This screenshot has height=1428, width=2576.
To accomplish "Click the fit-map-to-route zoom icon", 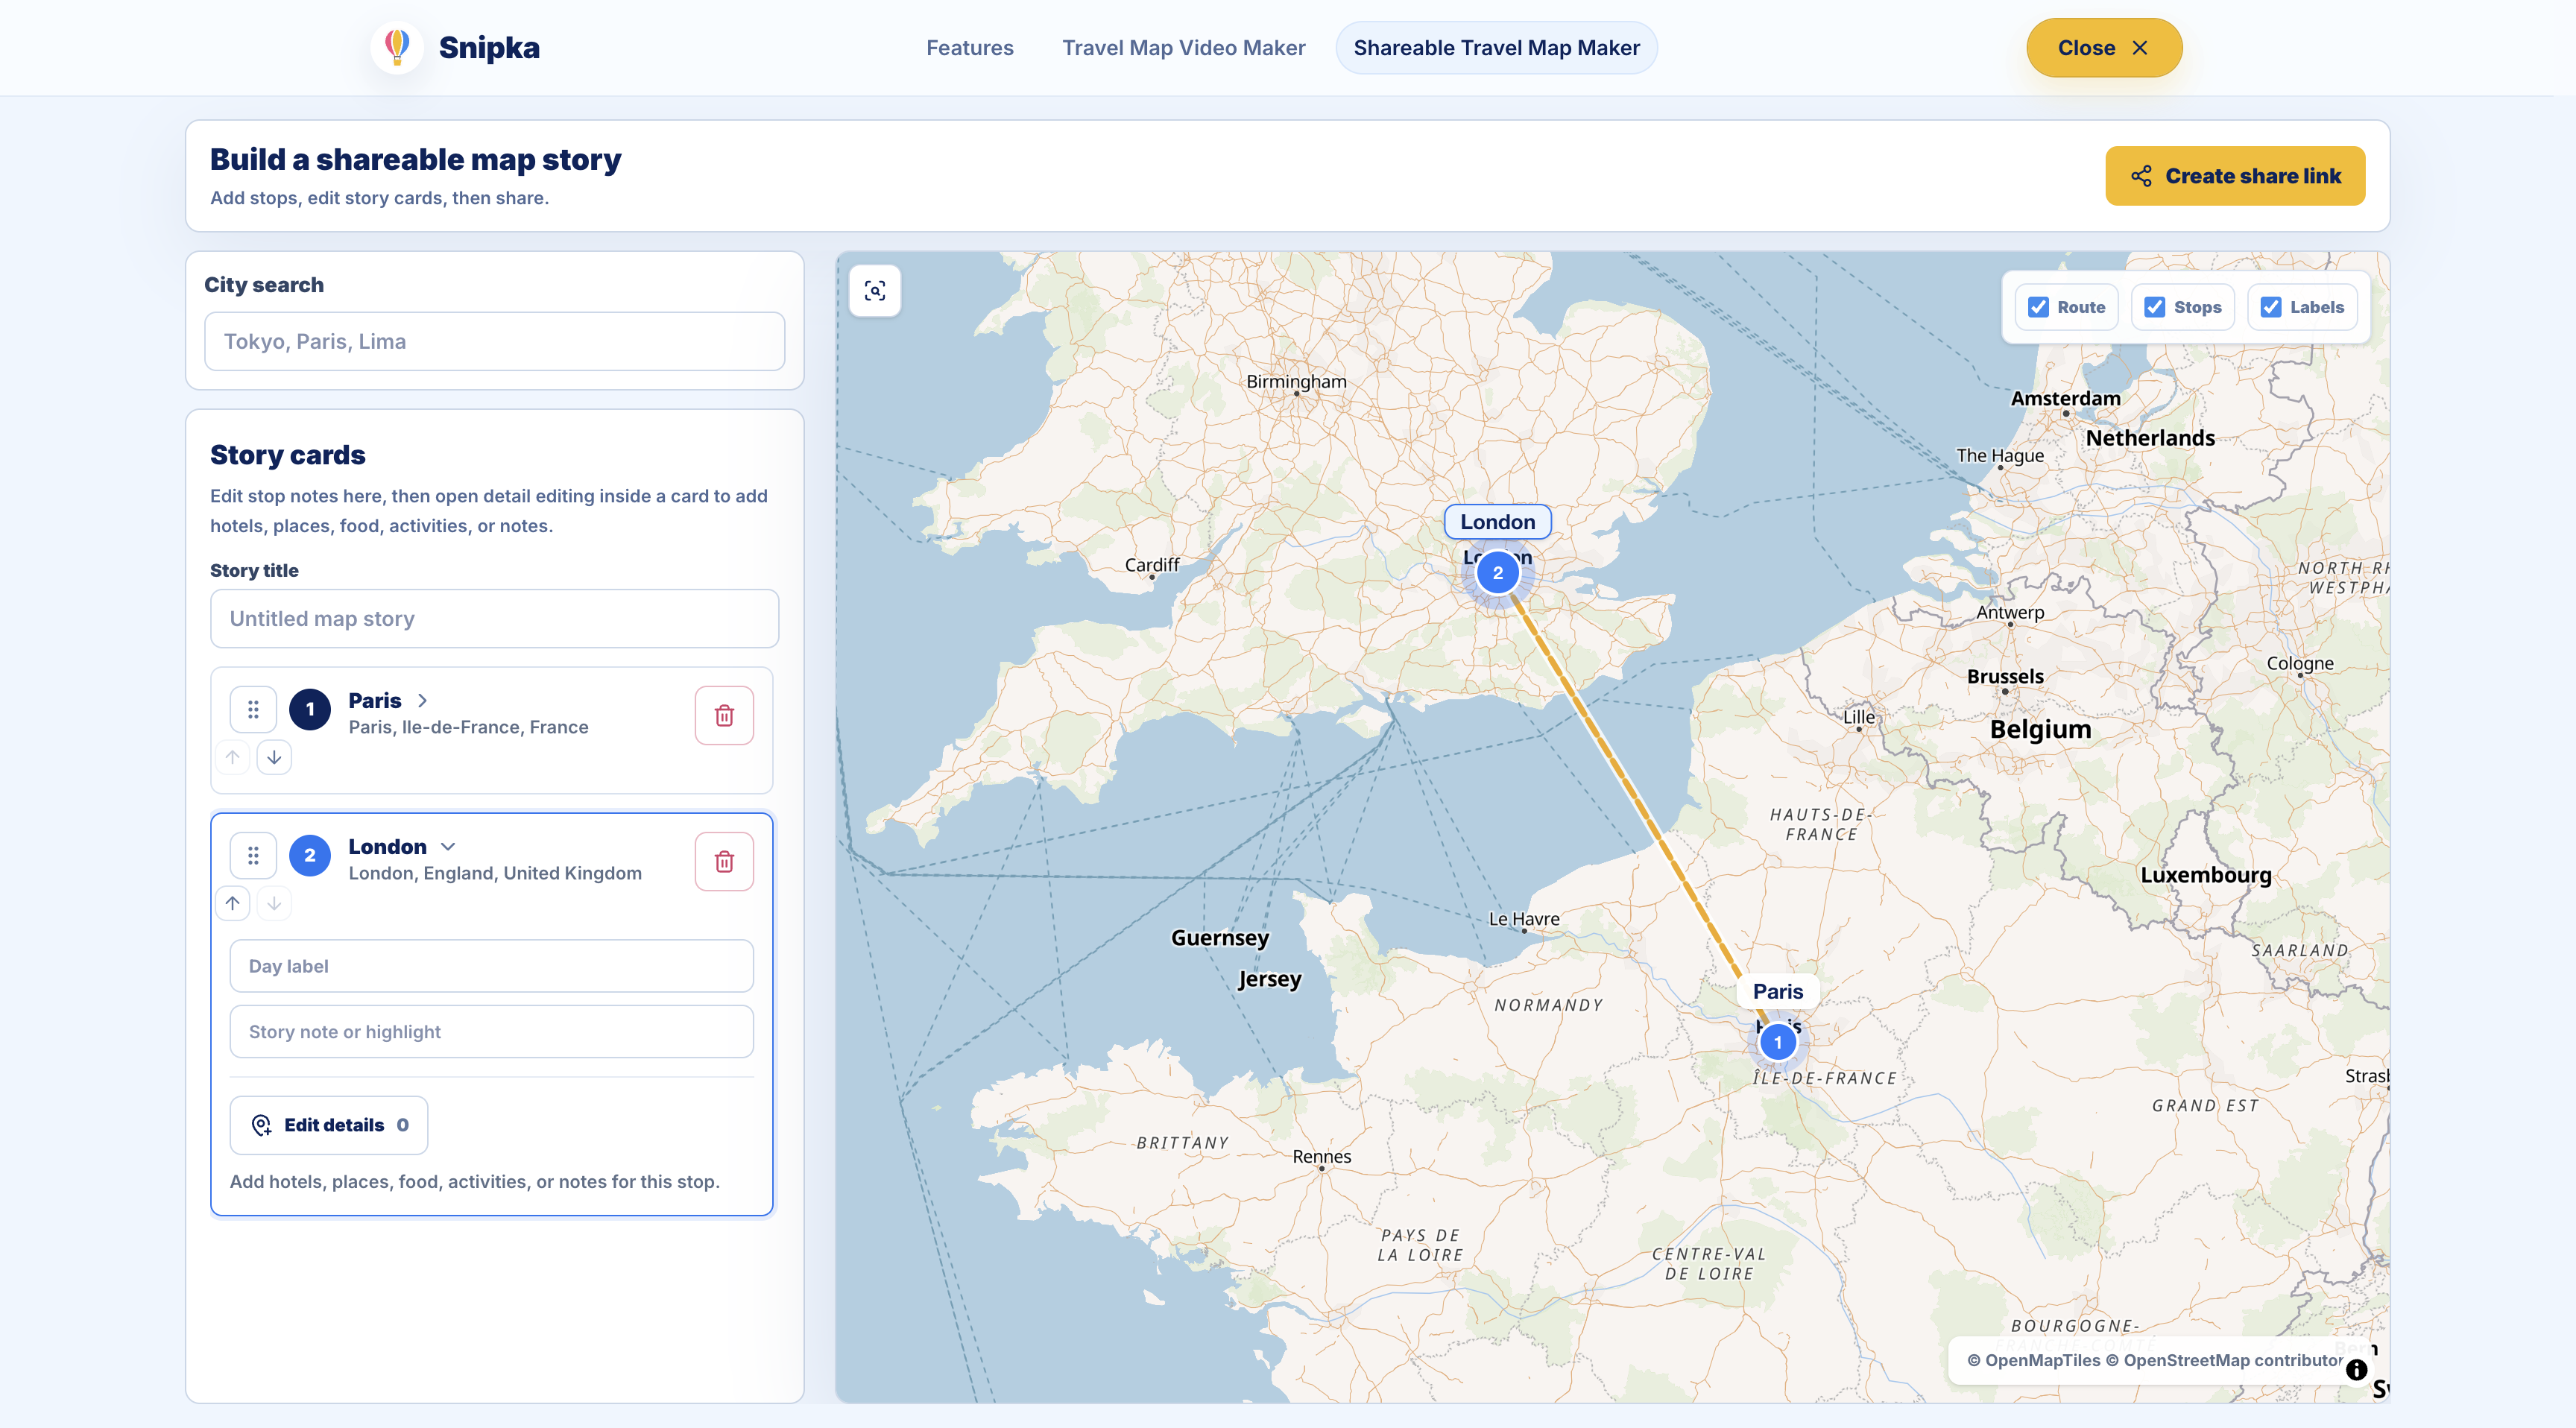I will (875, 291).
